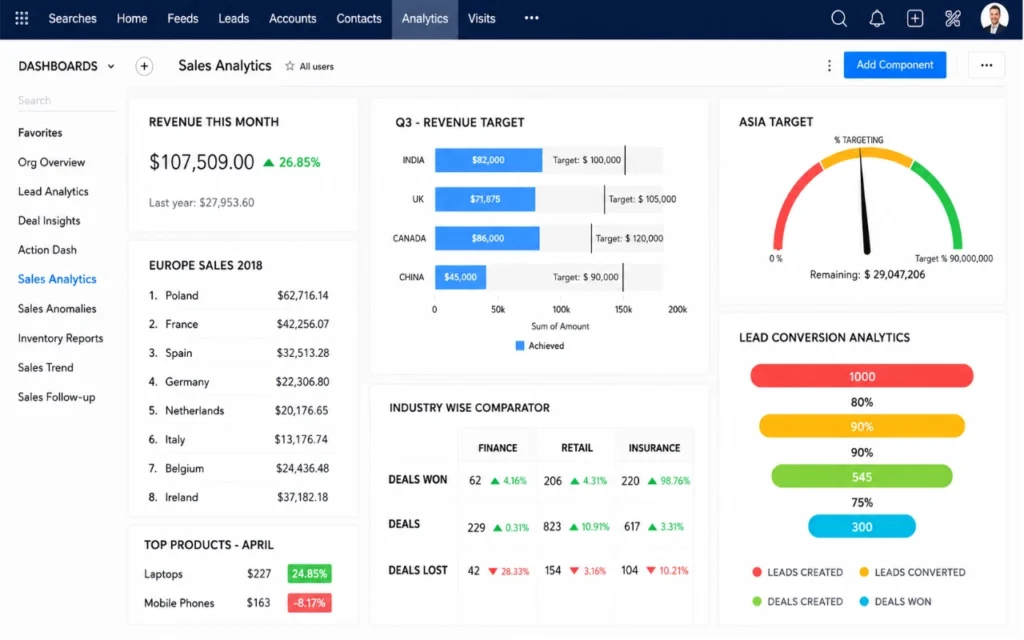Toggle the Achieved legend swatch
The image size is (1024, 640).
click(x=520, y=345)
